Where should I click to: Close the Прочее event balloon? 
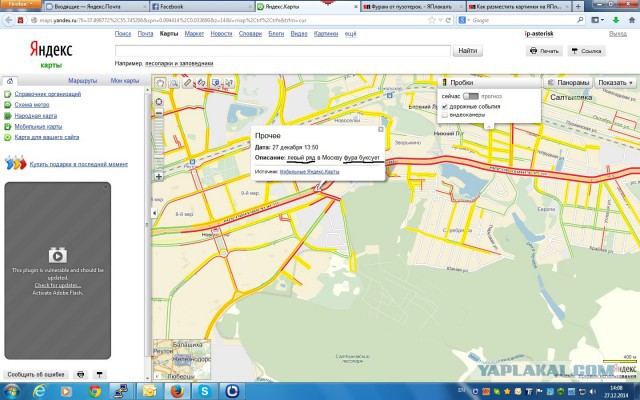click(381, 129)
